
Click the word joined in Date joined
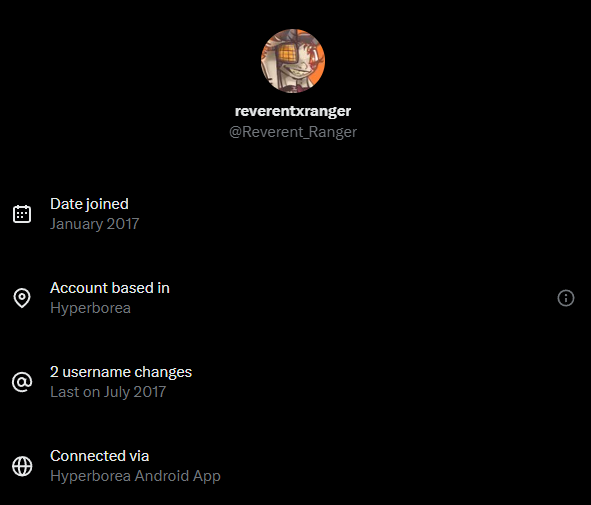(107, 205)
